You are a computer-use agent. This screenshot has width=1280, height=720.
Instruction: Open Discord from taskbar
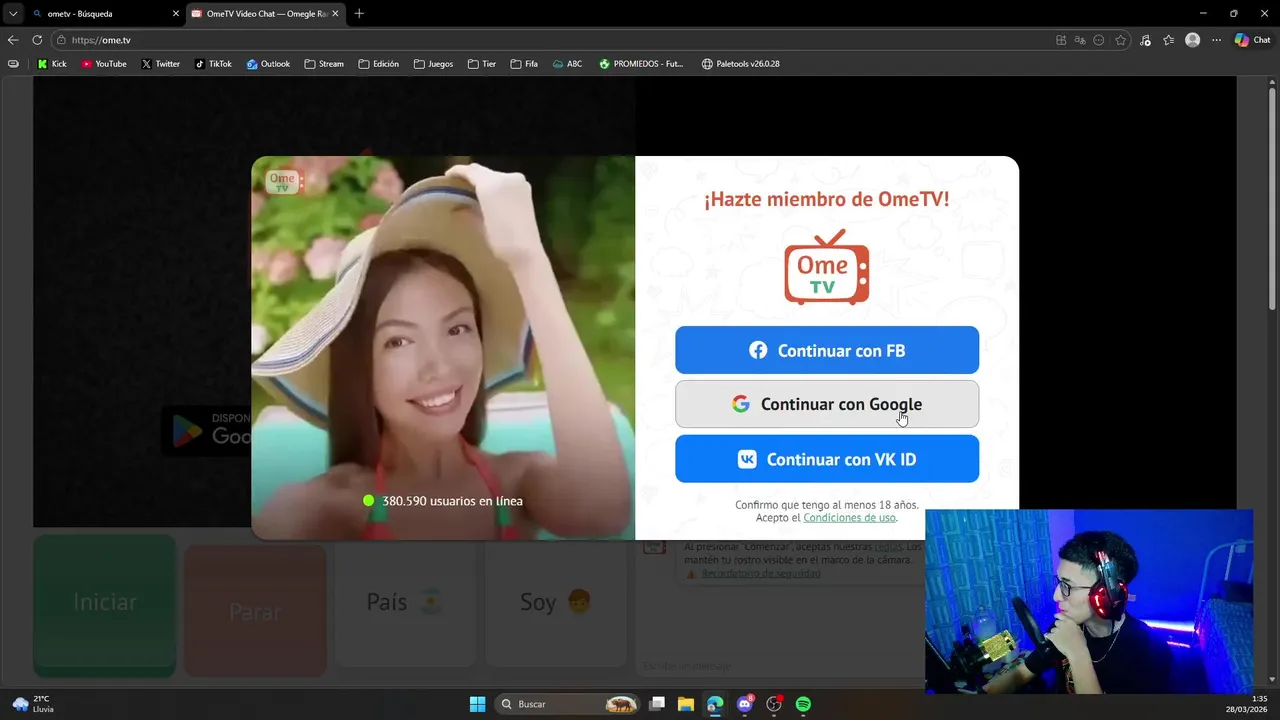click(x=745, y=704)
